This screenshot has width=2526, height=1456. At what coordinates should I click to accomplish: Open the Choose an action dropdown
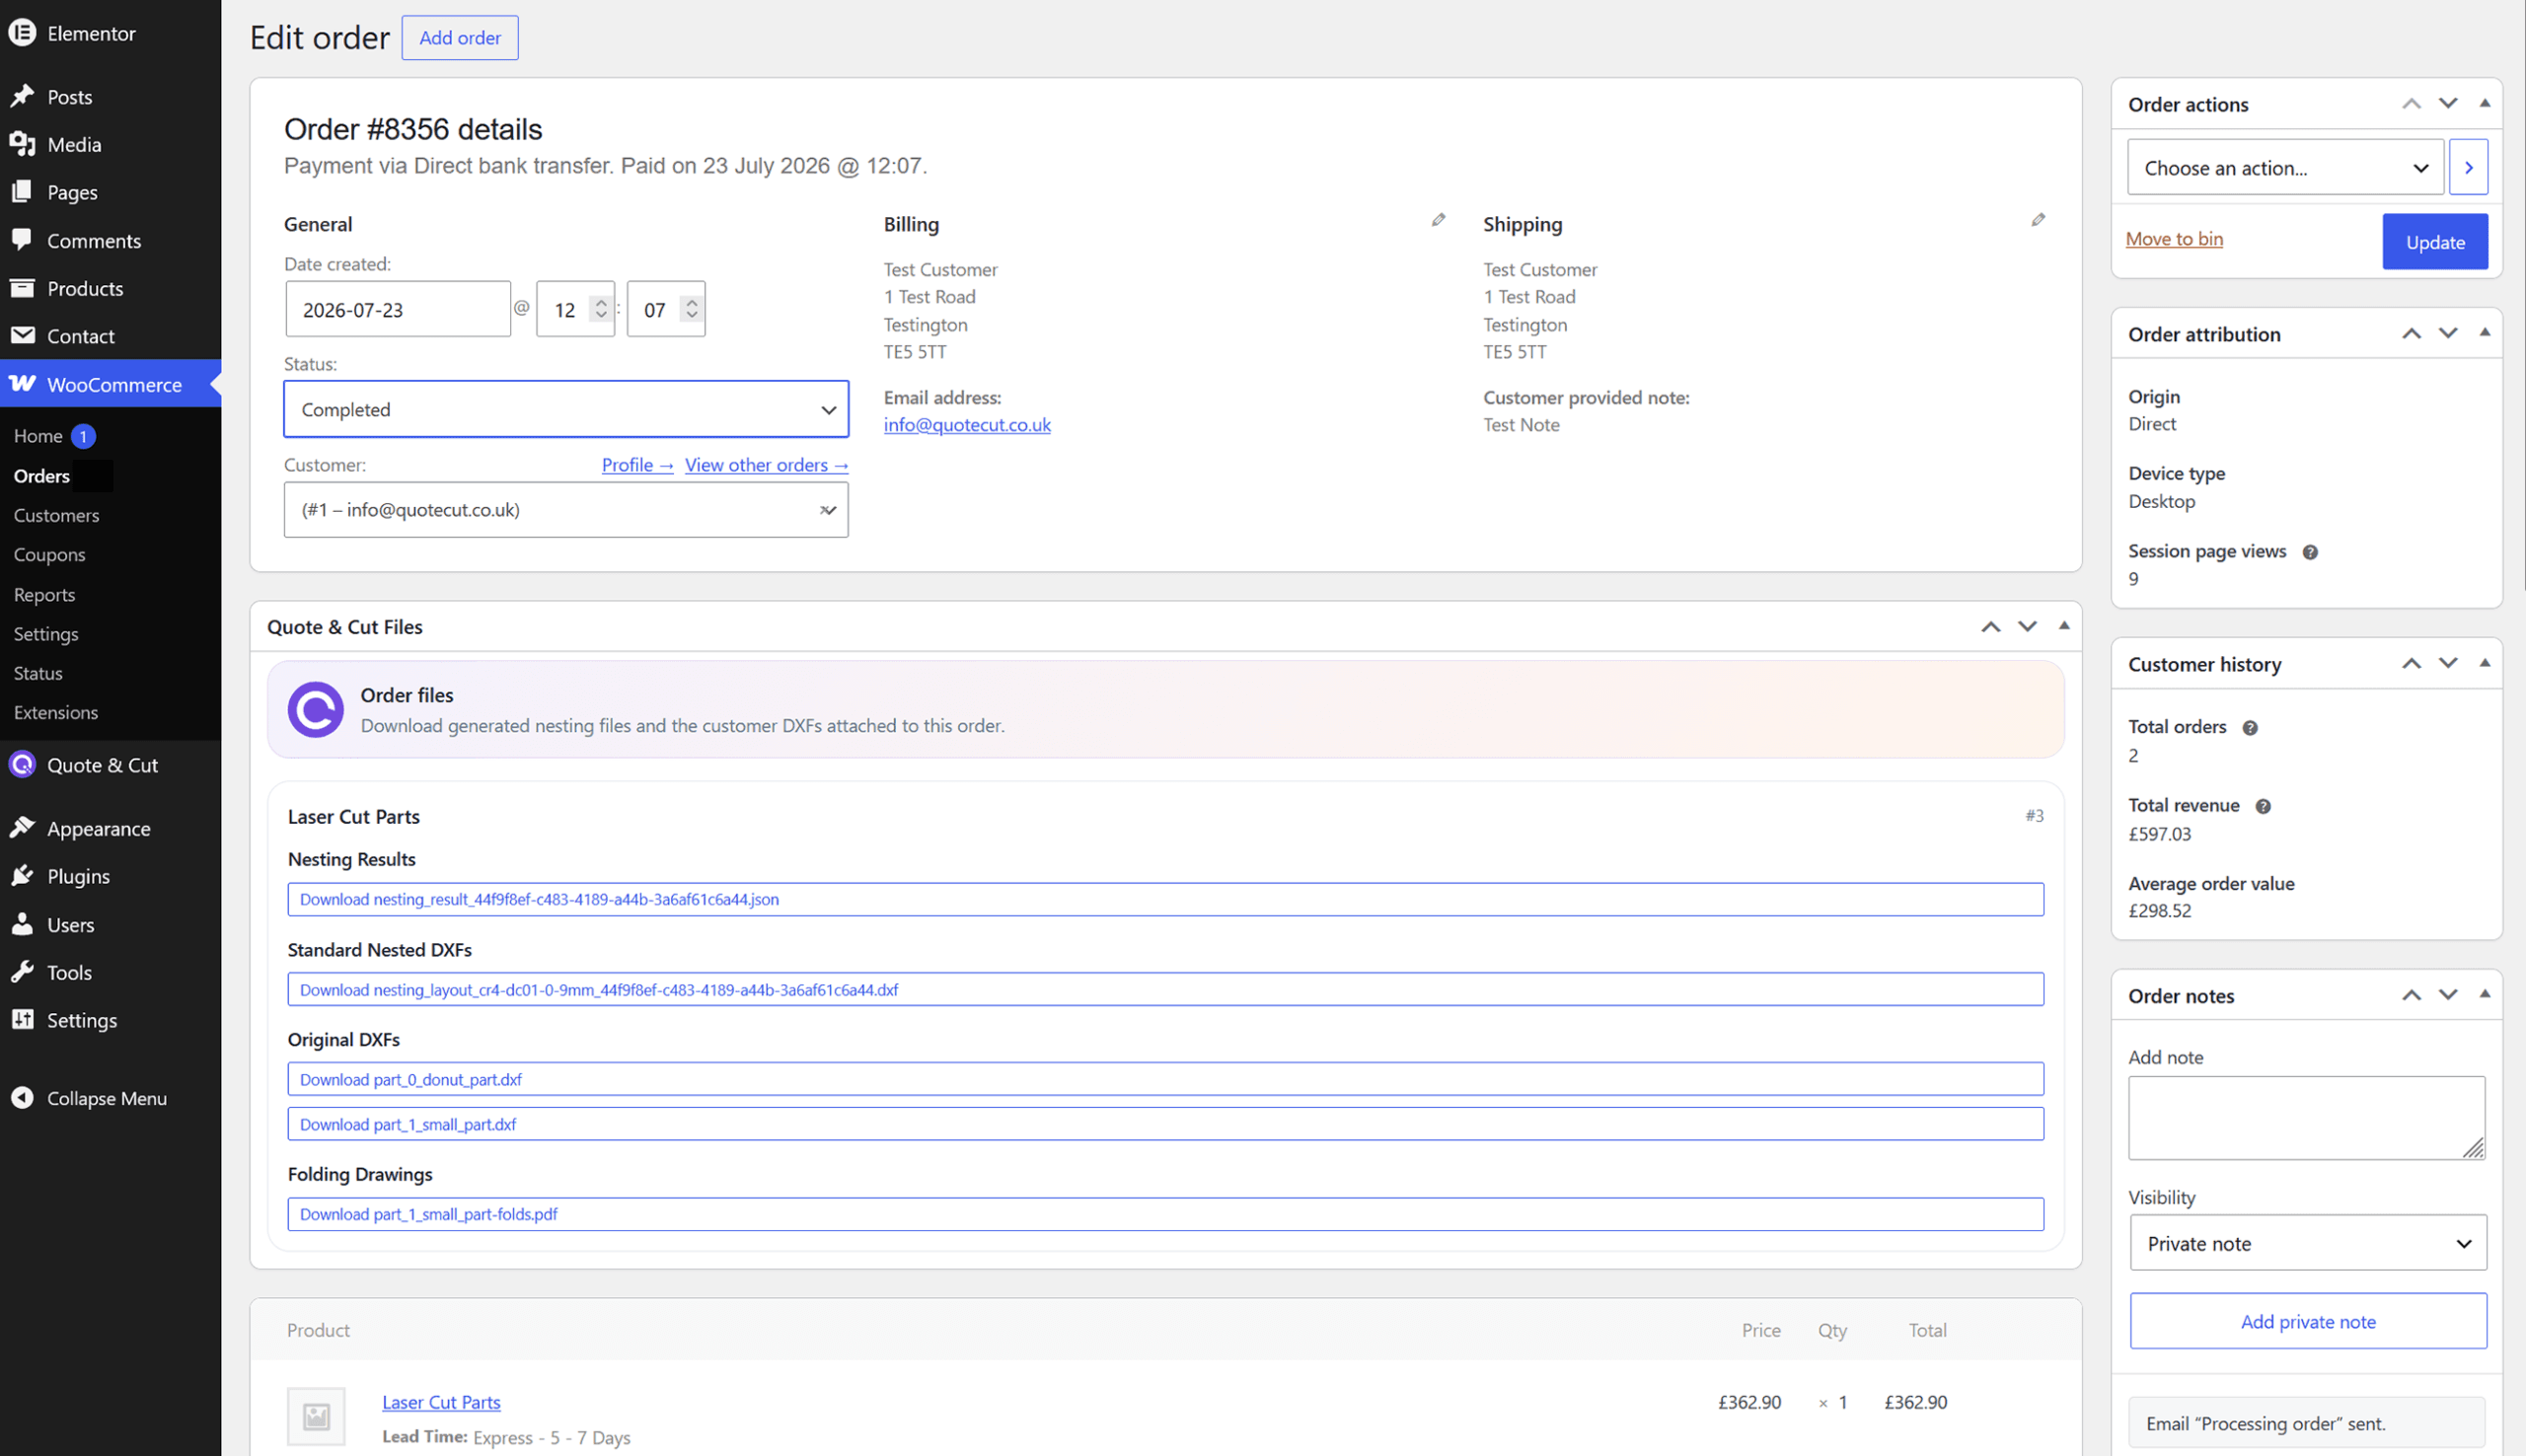click(2285, 167)
